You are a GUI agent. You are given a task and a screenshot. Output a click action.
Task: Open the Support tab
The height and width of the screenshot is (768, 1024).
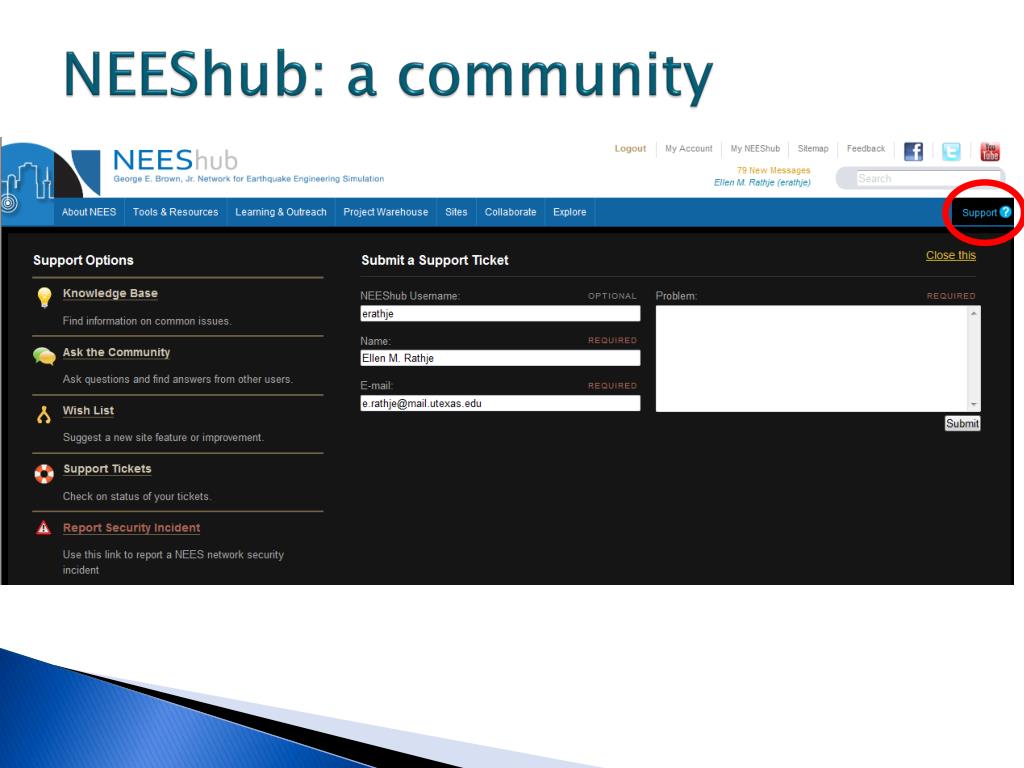click(983, 212)
